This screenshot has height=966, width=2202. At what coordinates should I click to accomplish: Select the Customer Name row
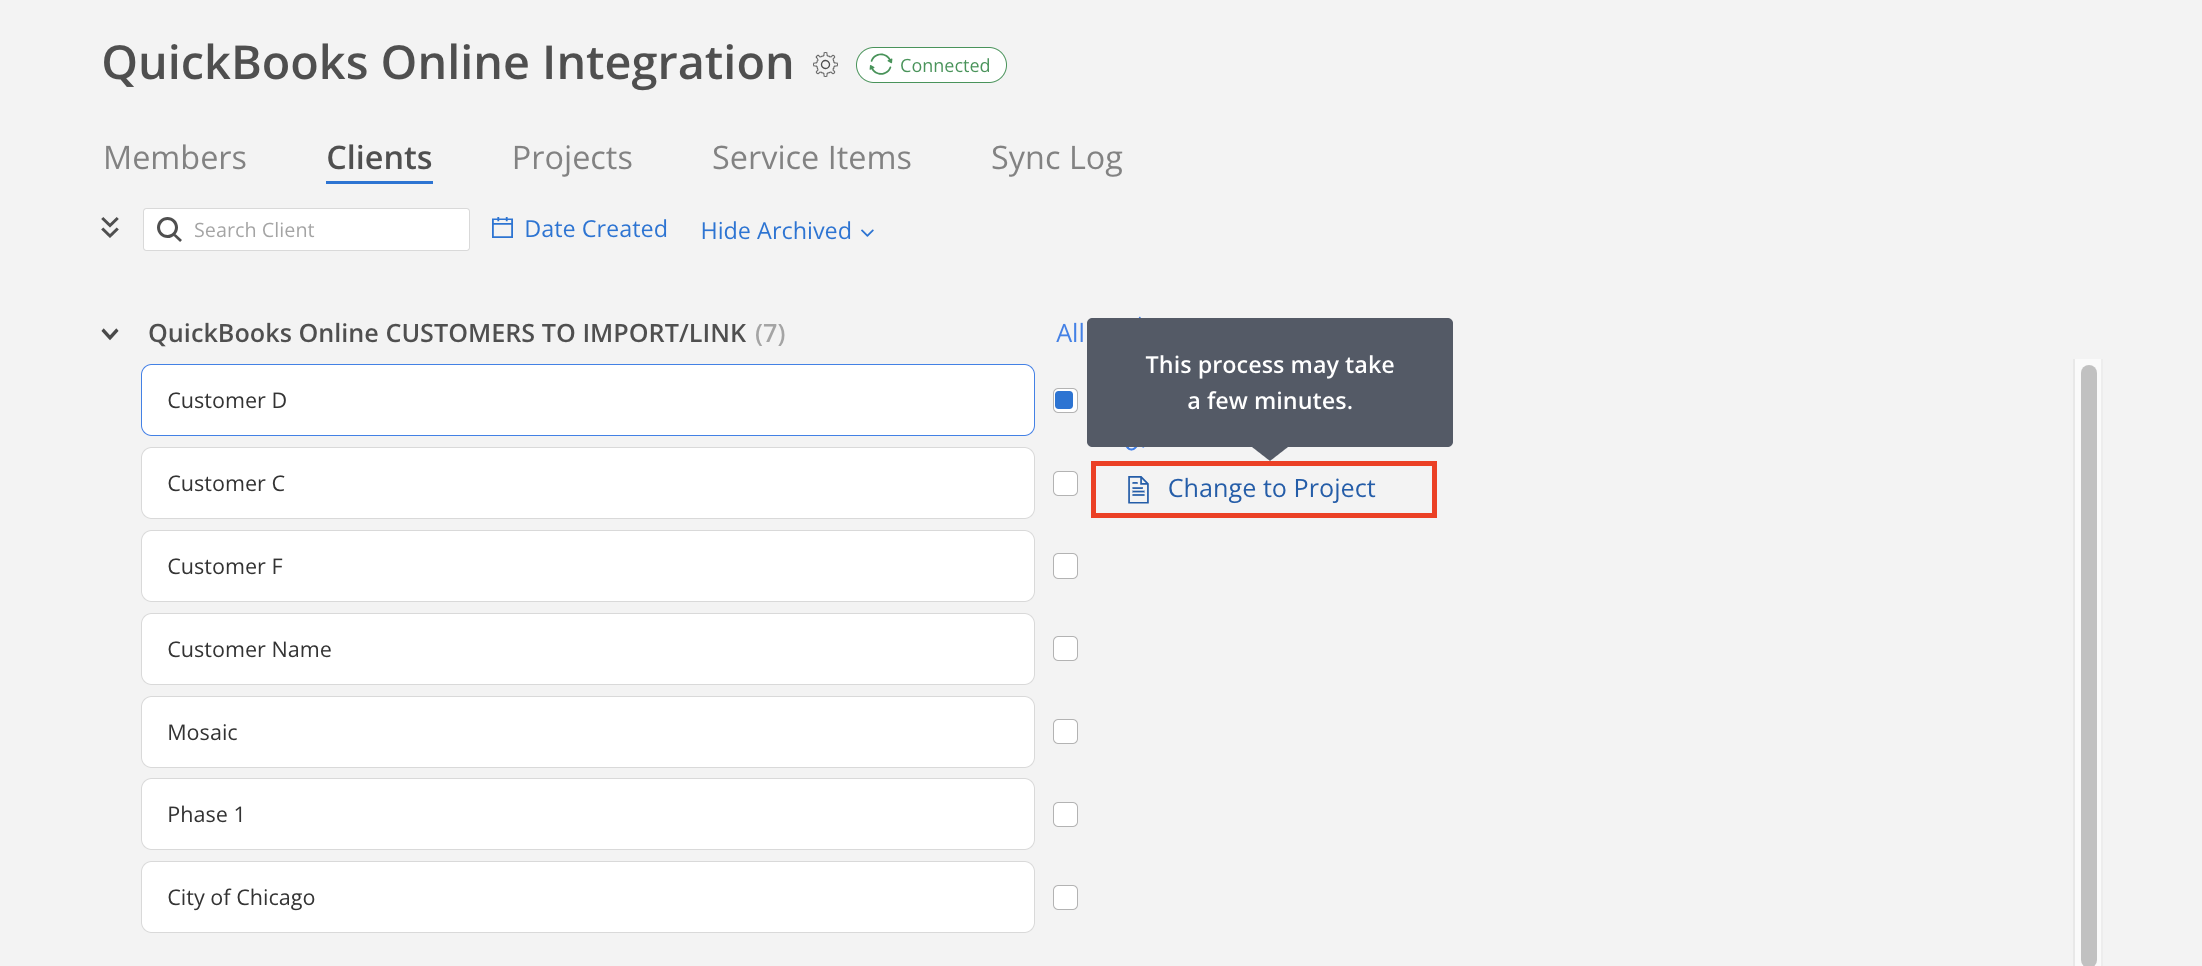(588, 649)
